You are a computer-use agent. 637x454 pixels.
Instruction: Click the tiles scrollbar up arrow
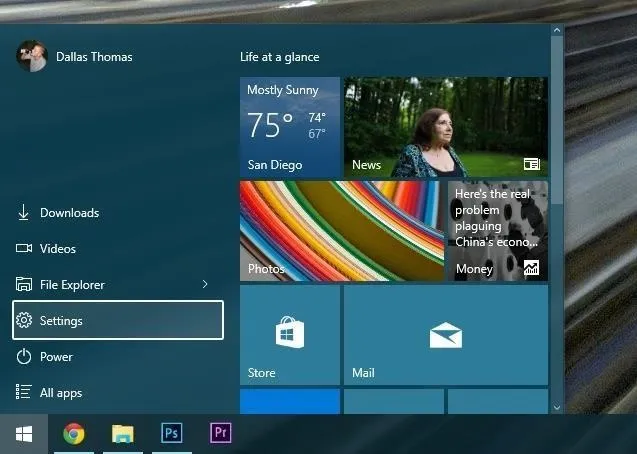pos(557,30)
